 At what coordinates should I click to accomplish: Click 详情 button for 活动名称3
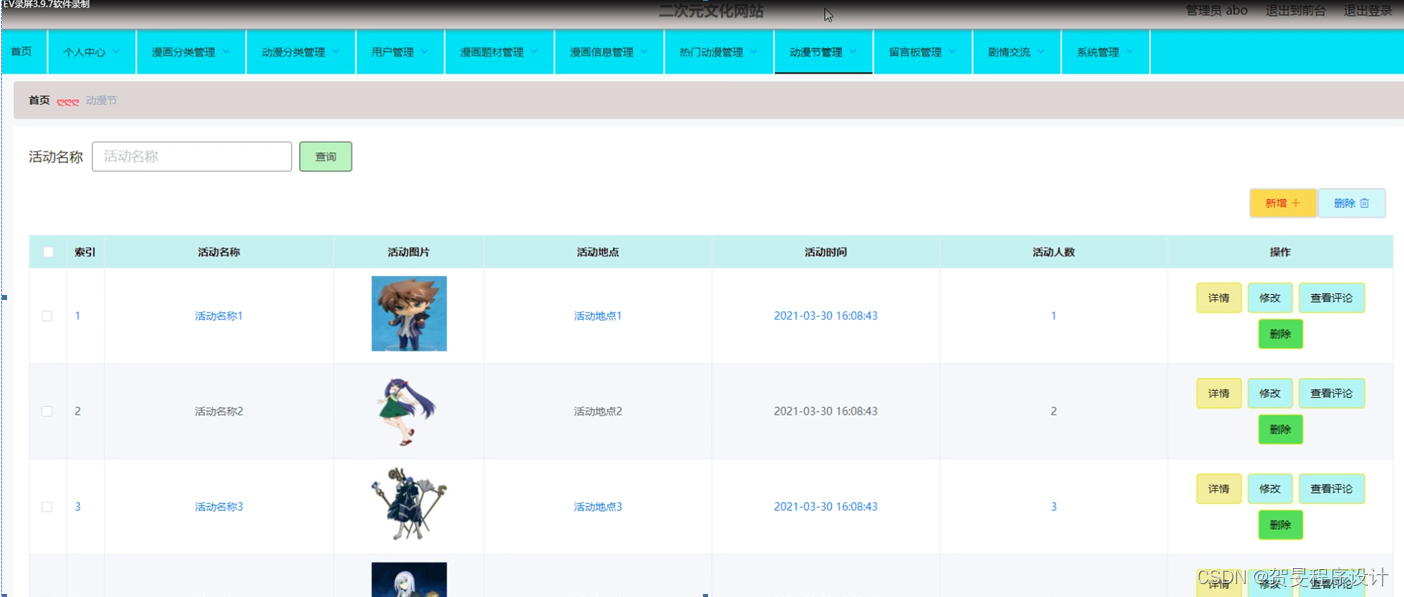click(x=1219, y=489)
